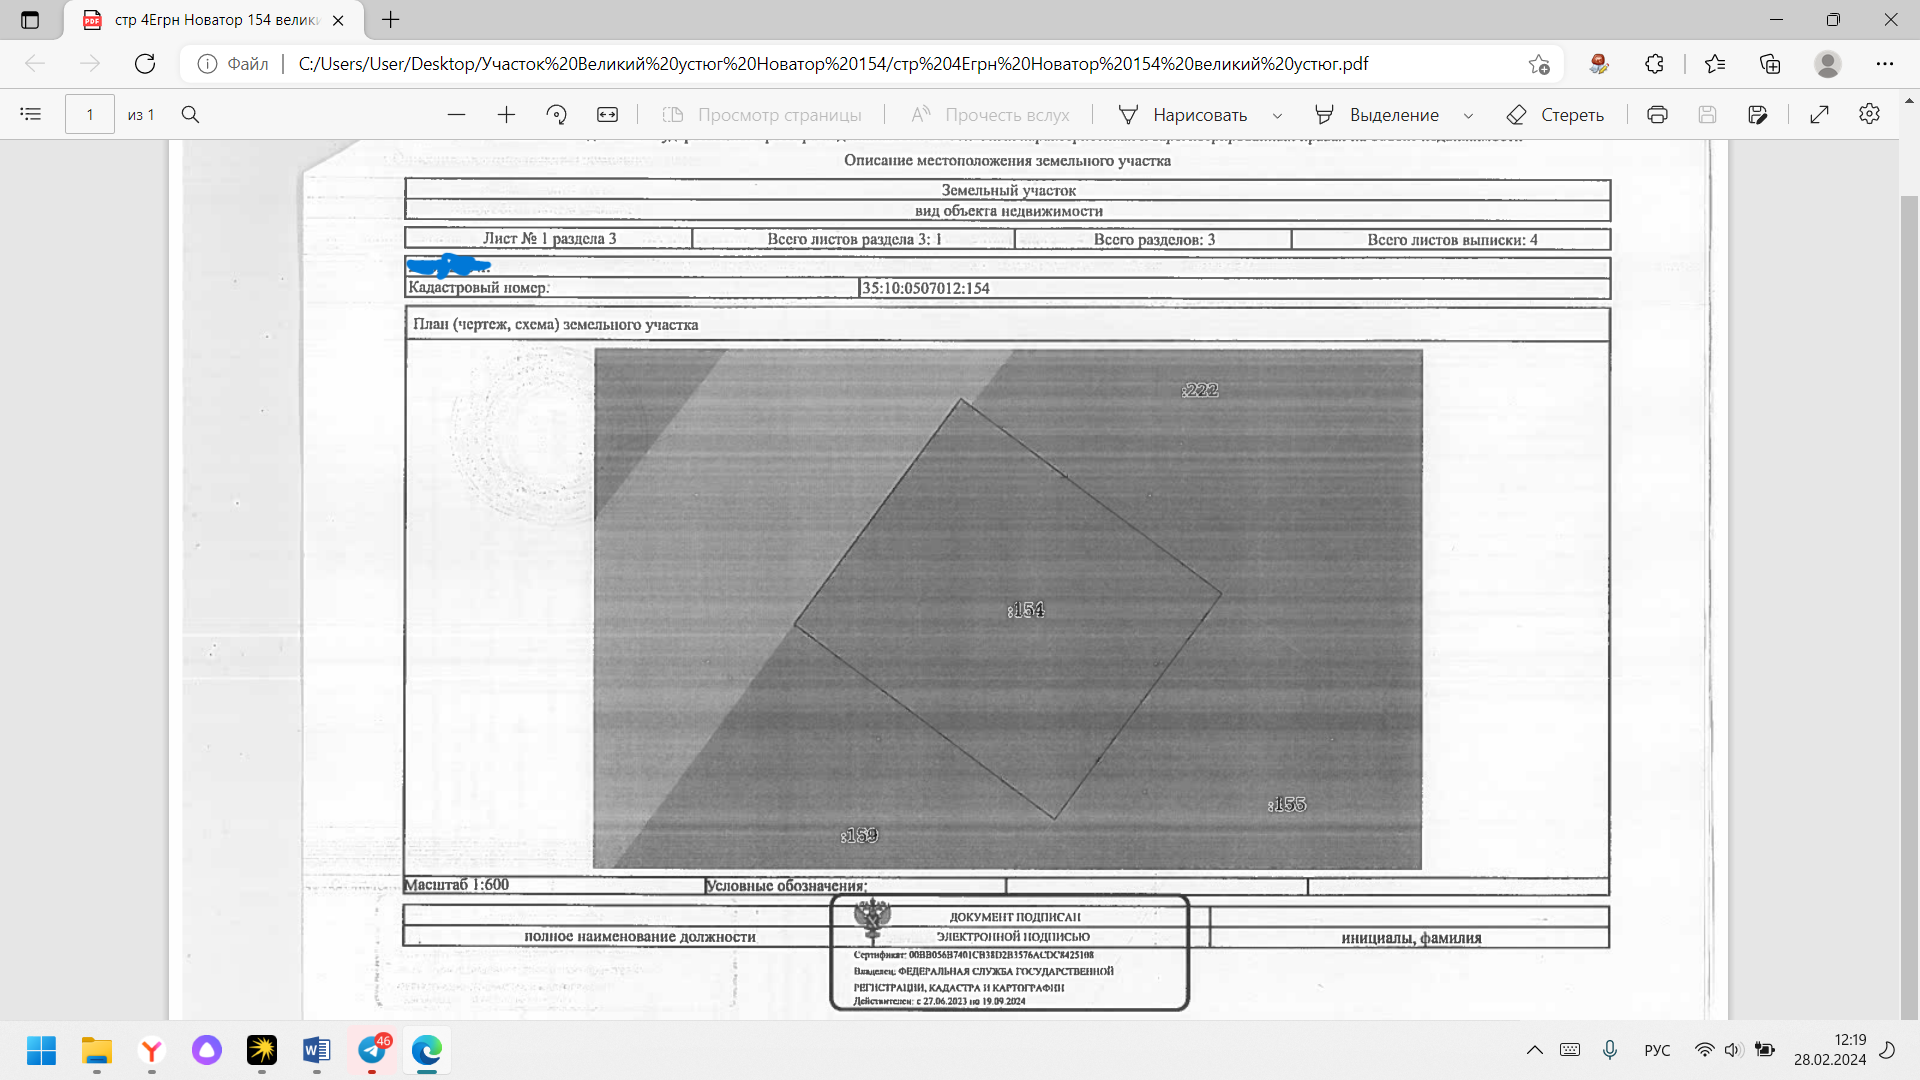Zoom in with the plus icon
This screenshot has width=1920, height=1080.
(x=506, y=115)
